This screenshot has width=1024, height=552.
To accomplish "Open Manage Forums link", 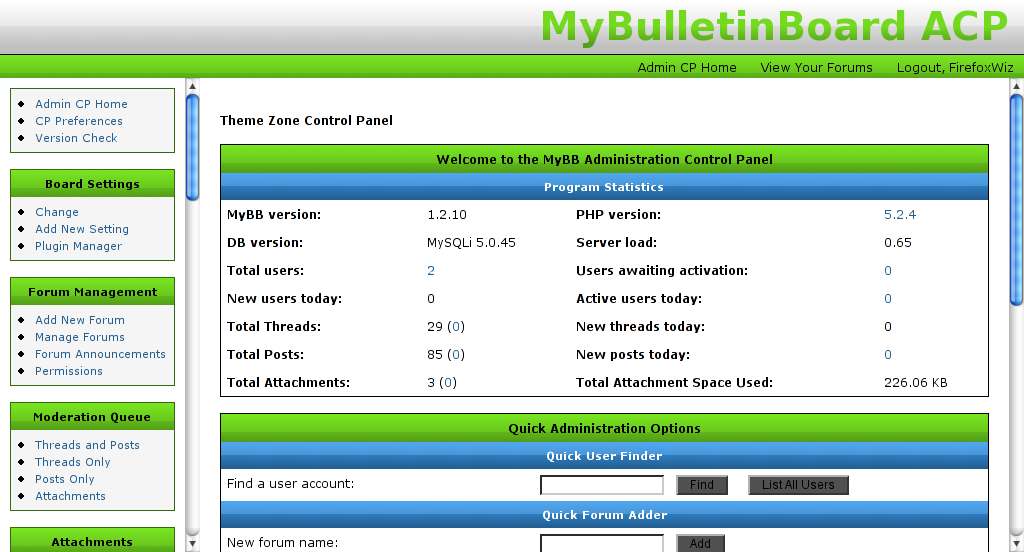I will tap(80, 336).
